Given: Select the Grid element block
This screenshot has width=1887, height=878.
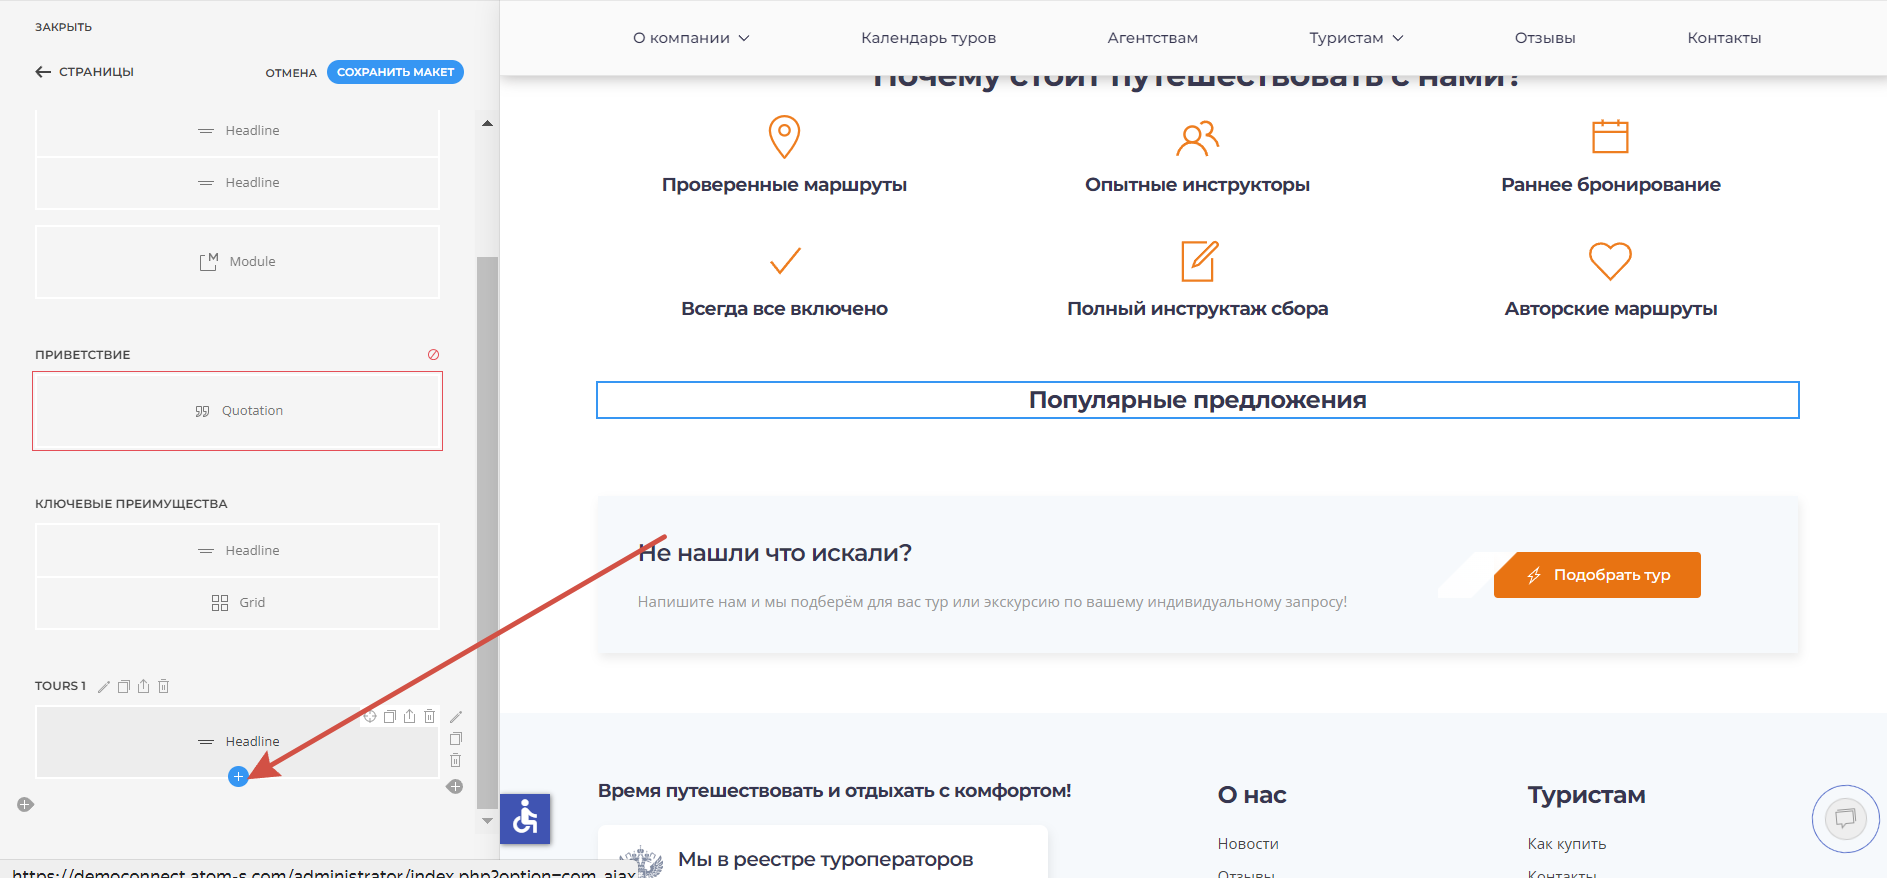Looking at the screenshot, I should click(238, 603).
